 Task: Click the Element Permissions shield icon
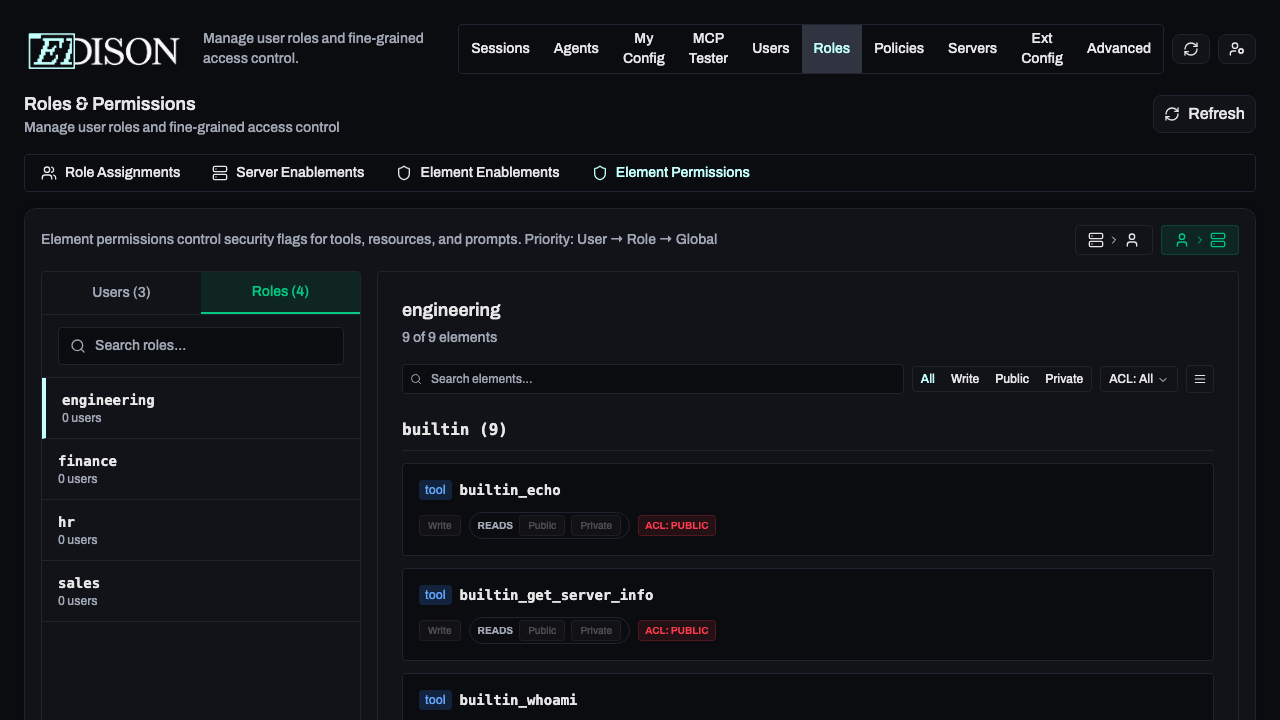pyautogui.click(x=599, y=172)
